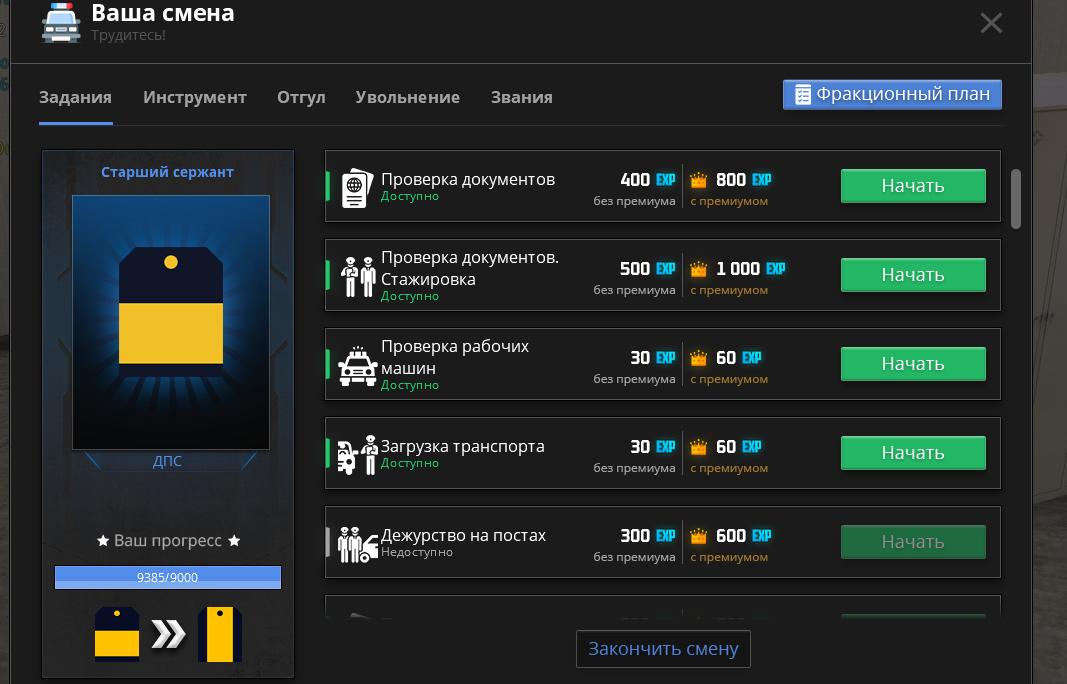Open the Отгул tab

click(301, 97)
